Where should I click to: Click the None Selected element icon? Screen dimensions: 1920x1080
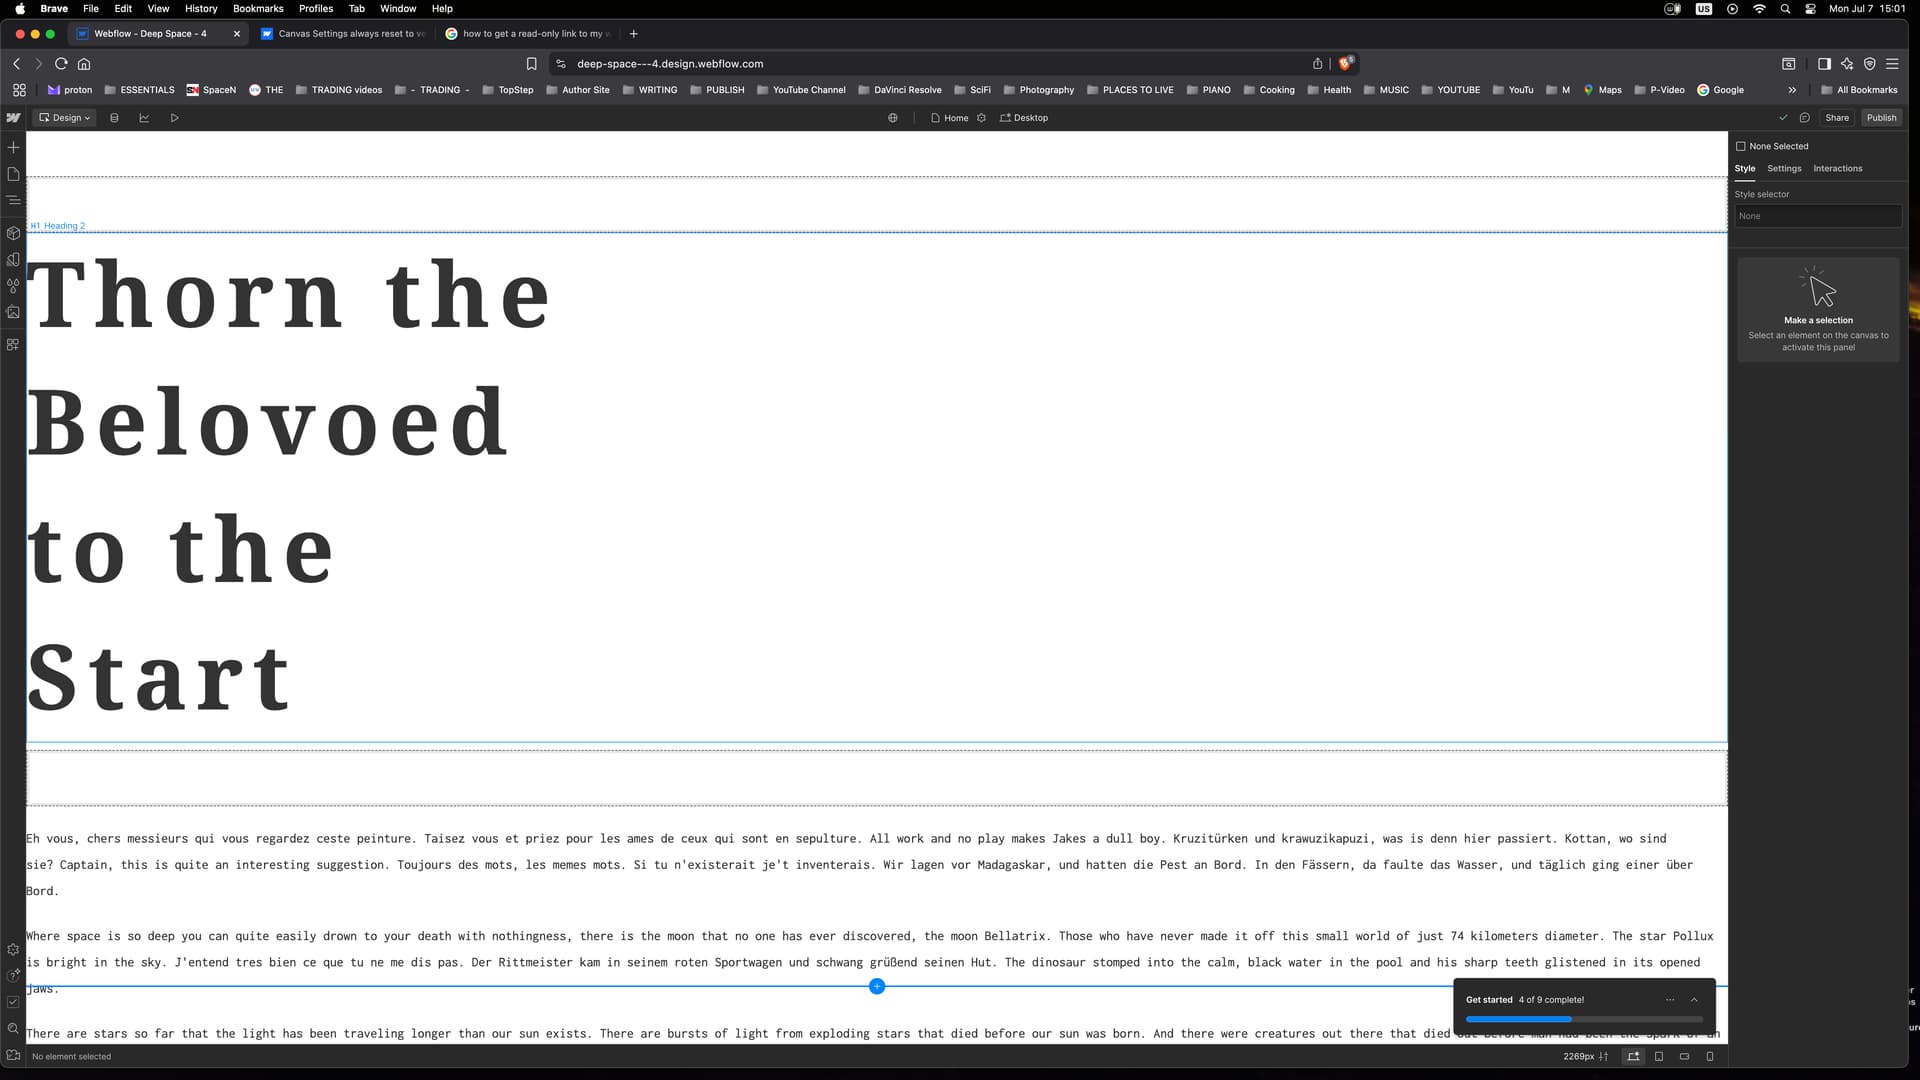(1741, 146)
